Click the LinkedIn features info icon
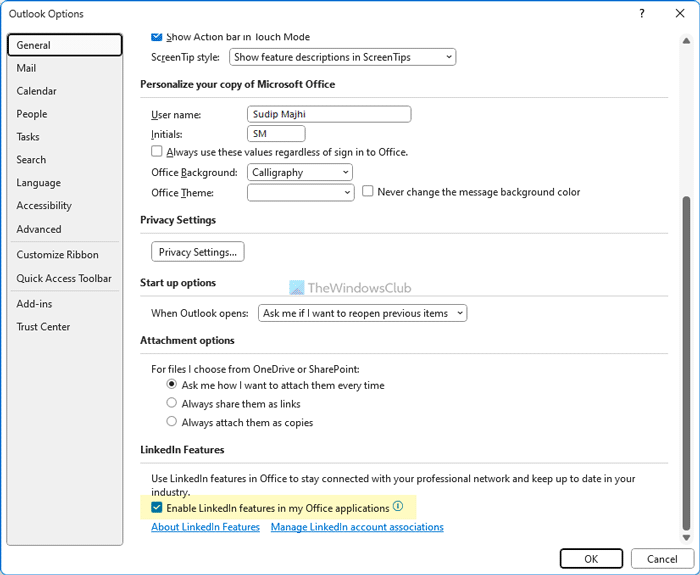 [398, 508]
